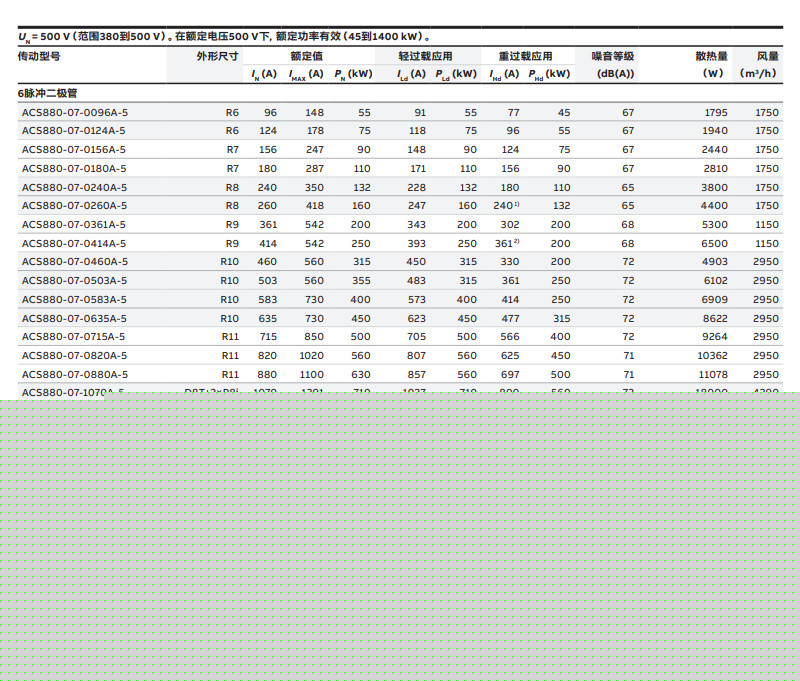This screenshot has height=681, width=800.
Task: Select heat dissipation value 6102
Action: (x=715, y=281)
